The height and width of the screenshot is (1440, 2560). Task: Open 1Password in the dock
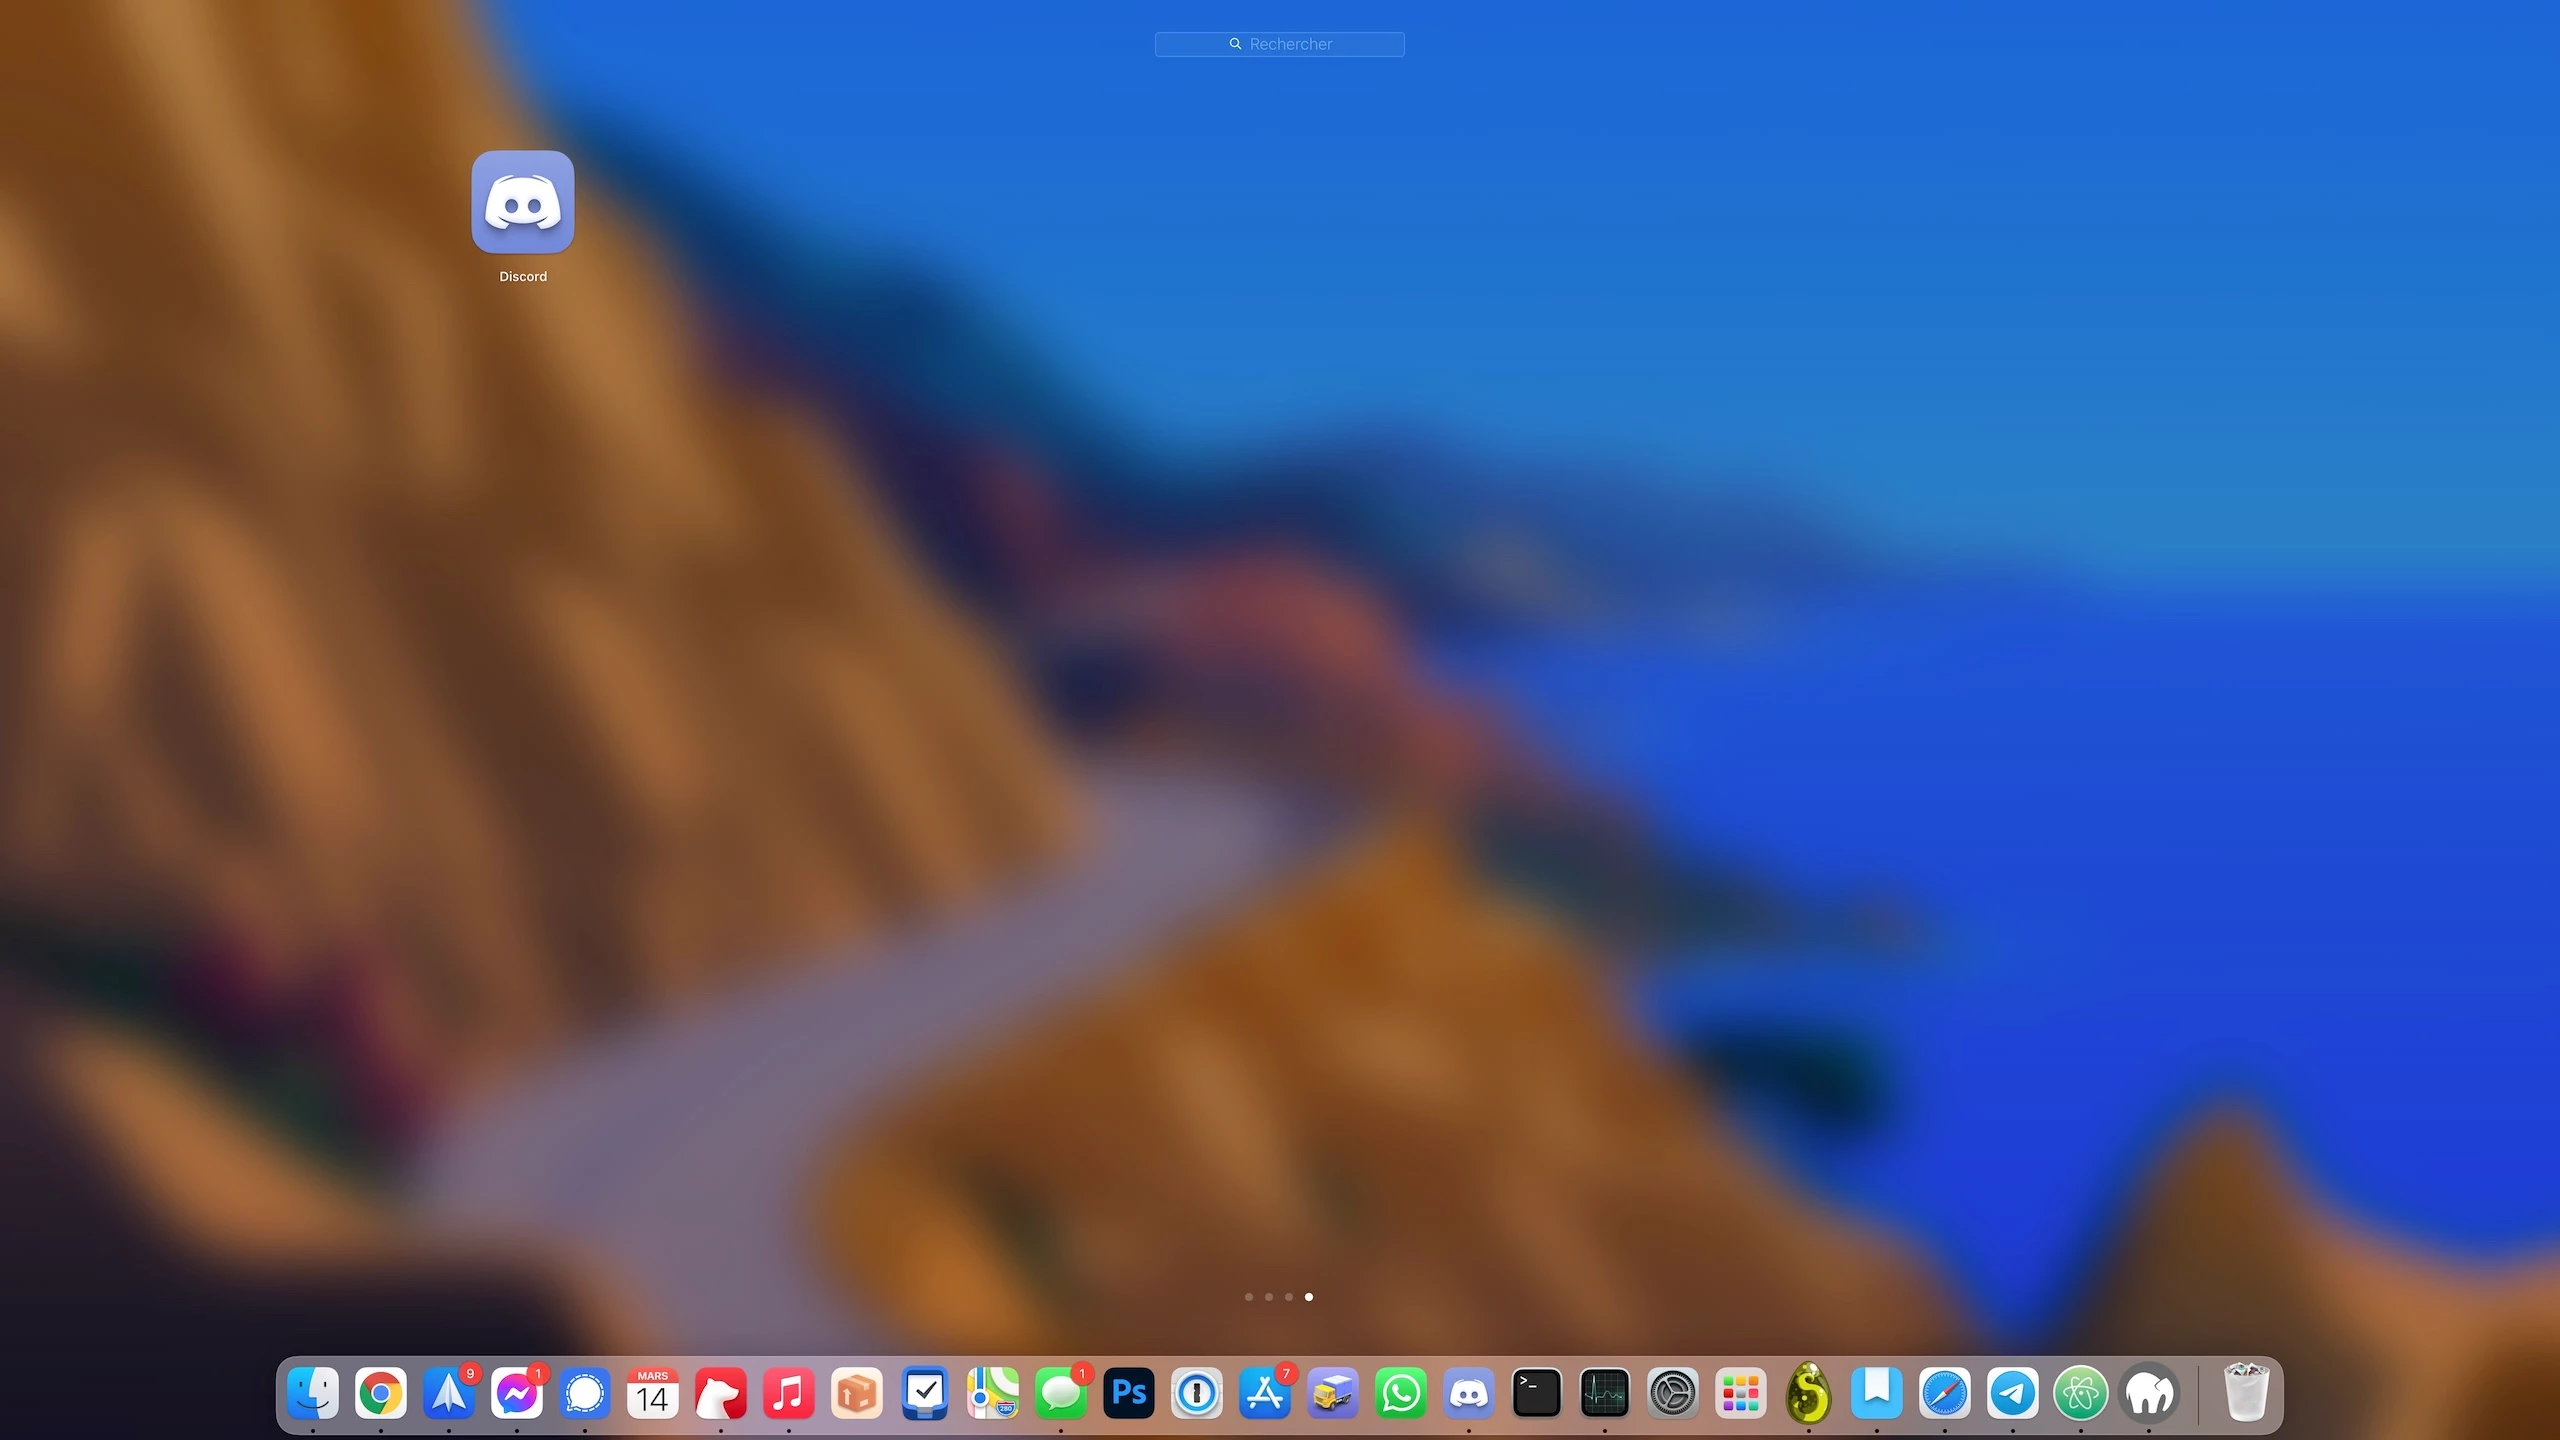tap(1197, 1393)
